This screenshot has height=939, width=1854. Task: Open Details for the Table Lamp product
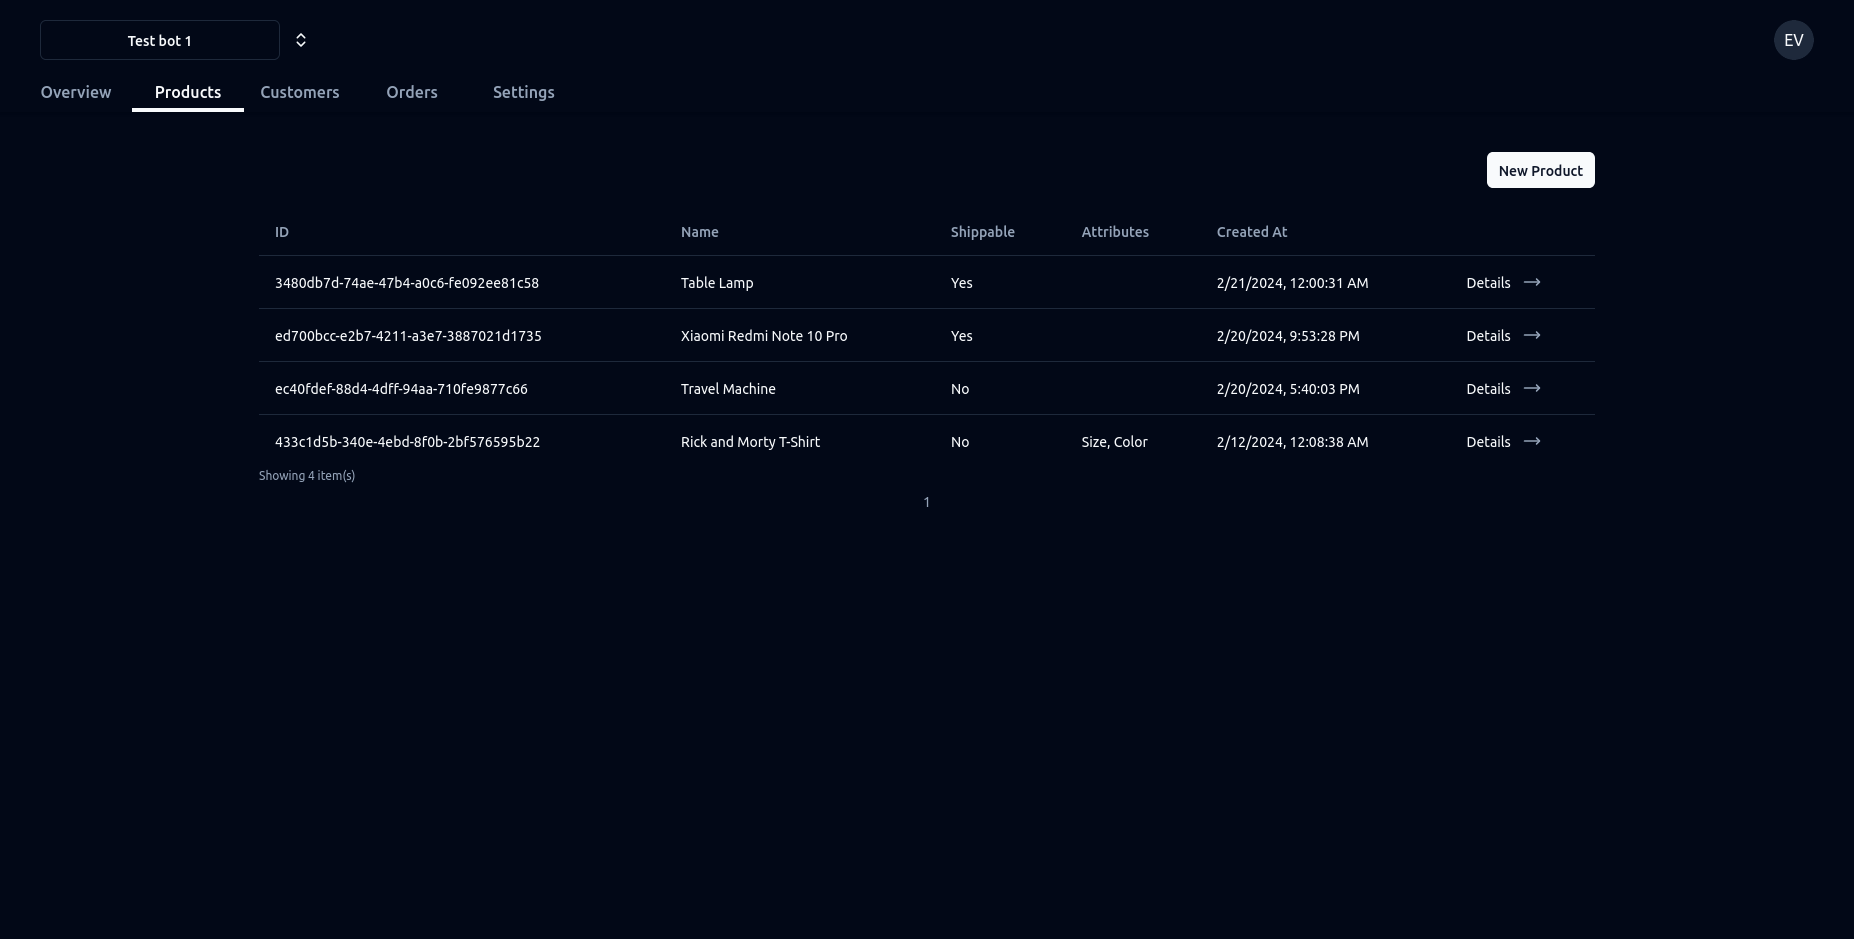click(x=1488, y=283)
